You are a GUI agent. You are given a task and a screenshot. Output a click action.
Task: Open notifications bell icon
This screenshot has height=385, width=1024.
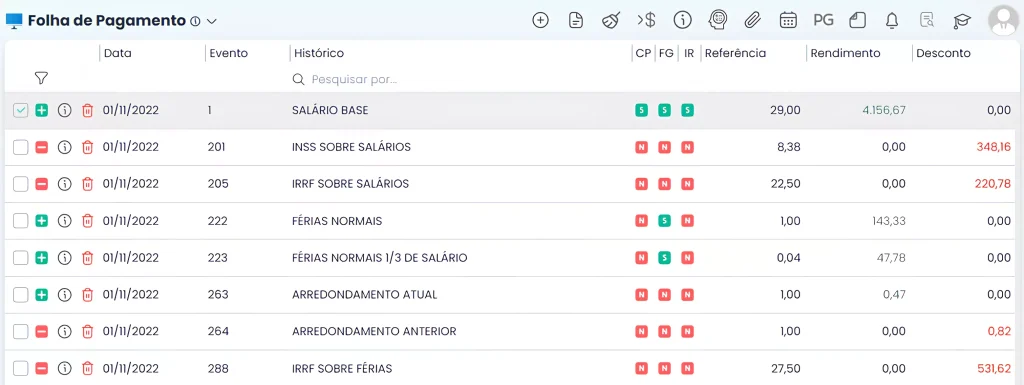coord(891,21)
